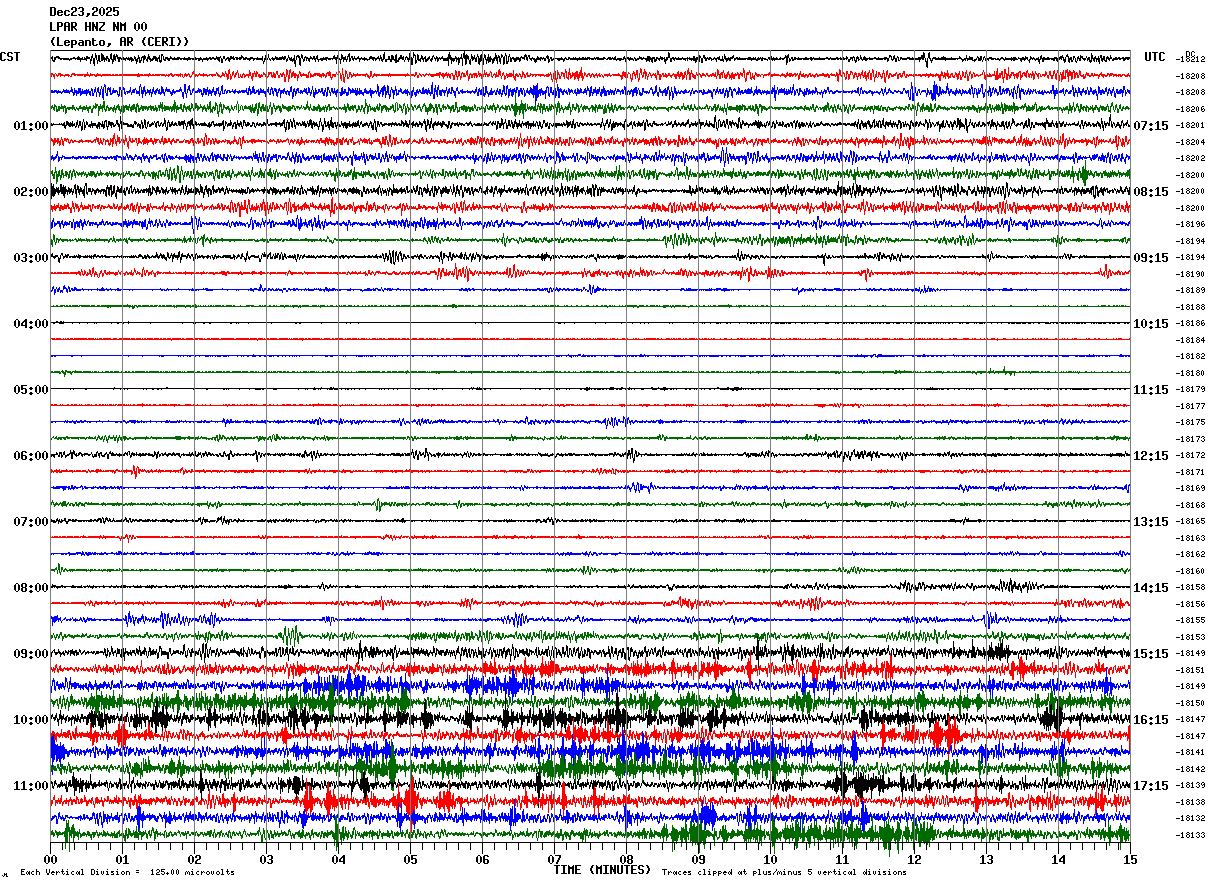Click the 17:15 UTC time label

(1152, 786)
